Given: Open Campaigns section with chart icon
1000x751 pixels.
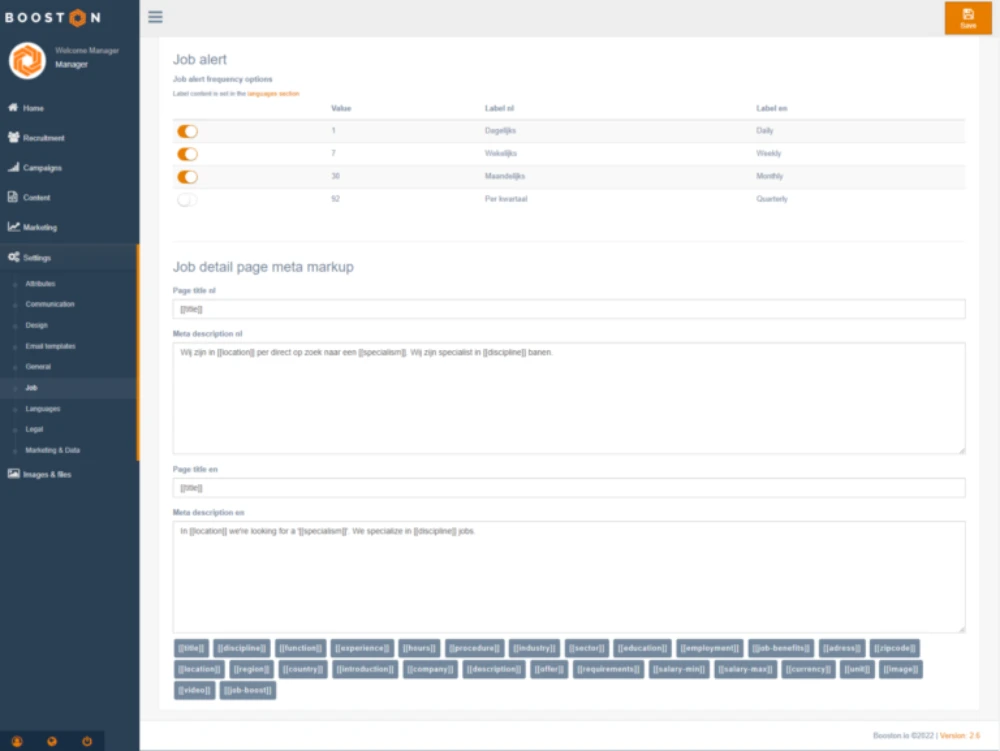Looking at the screenshot, I should tap(42, 168).
